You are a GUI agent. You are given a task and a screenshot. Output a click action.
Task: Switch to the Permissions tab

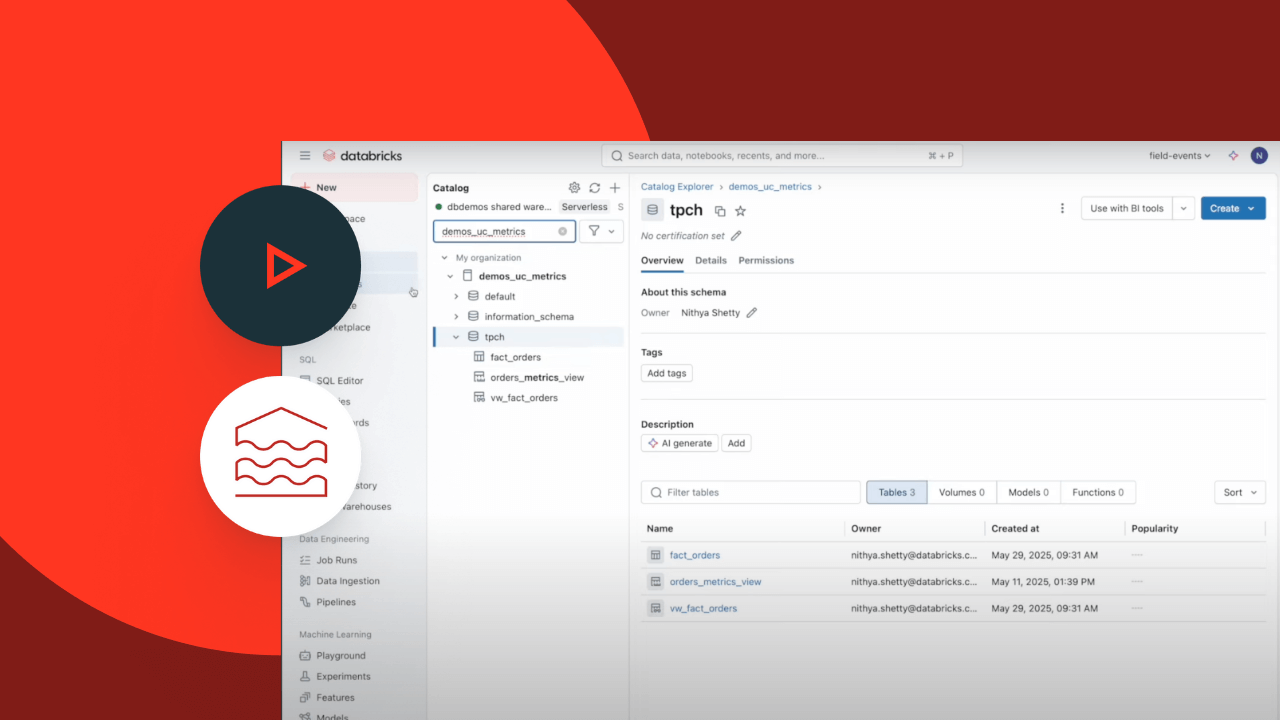click(766, 260)
